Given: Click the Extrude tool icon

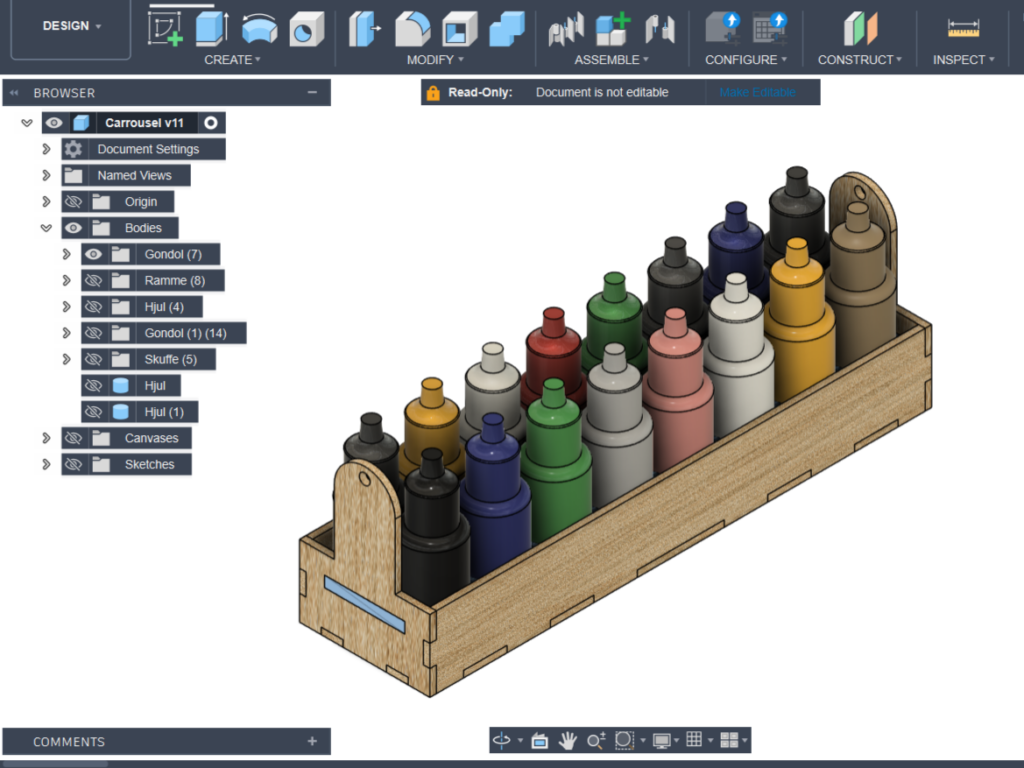Looking at the screenshot, I should coord(211,28).
